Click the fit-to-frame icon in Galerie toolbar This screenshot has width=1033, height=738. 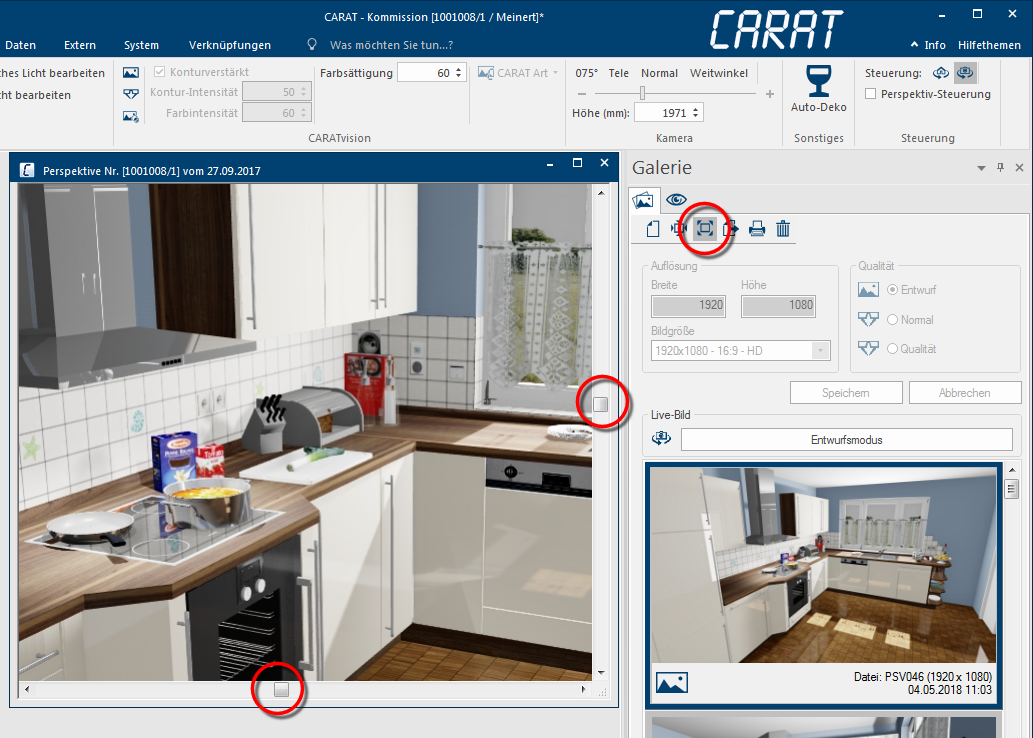click(705, 229)
